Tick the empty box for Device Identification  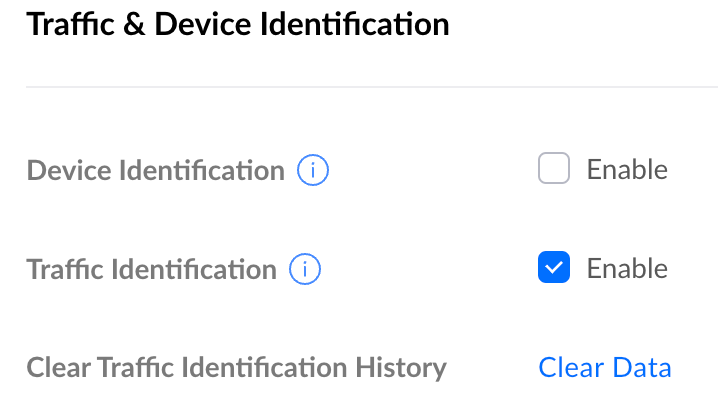(x=554, y=169)
